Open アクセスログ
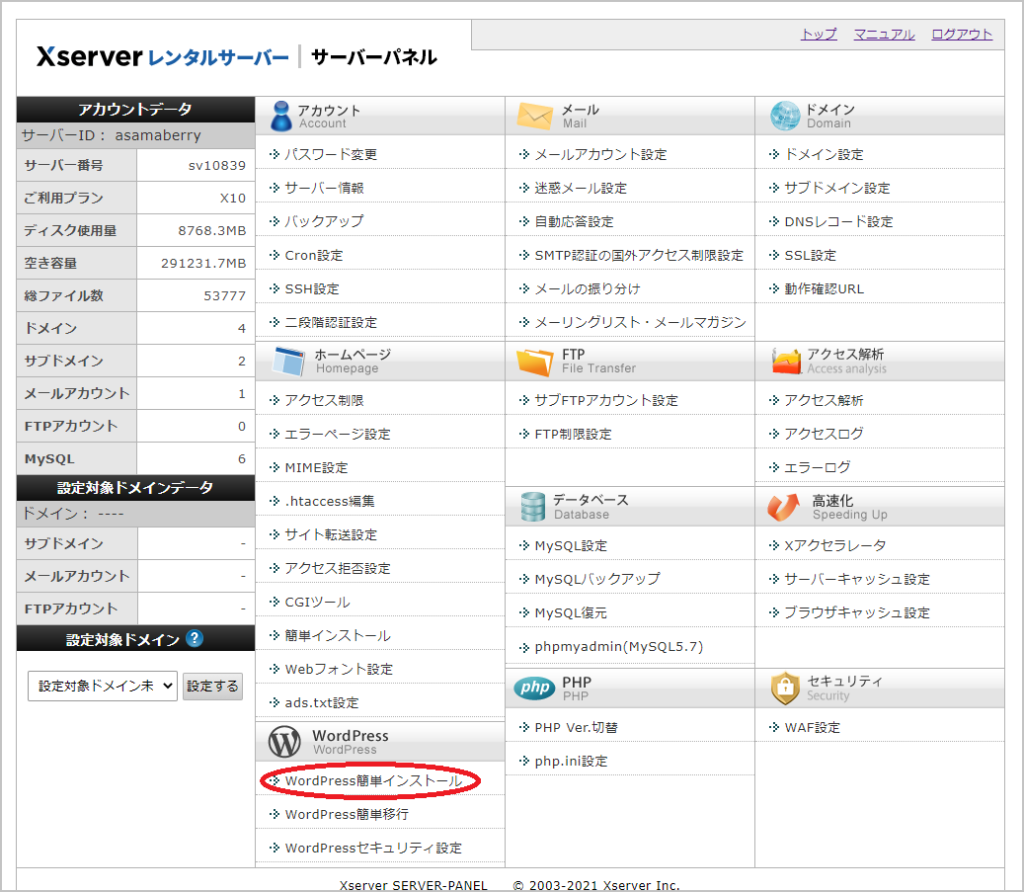The height and width of the screenshot is (892, 1024). pos(824,434)
